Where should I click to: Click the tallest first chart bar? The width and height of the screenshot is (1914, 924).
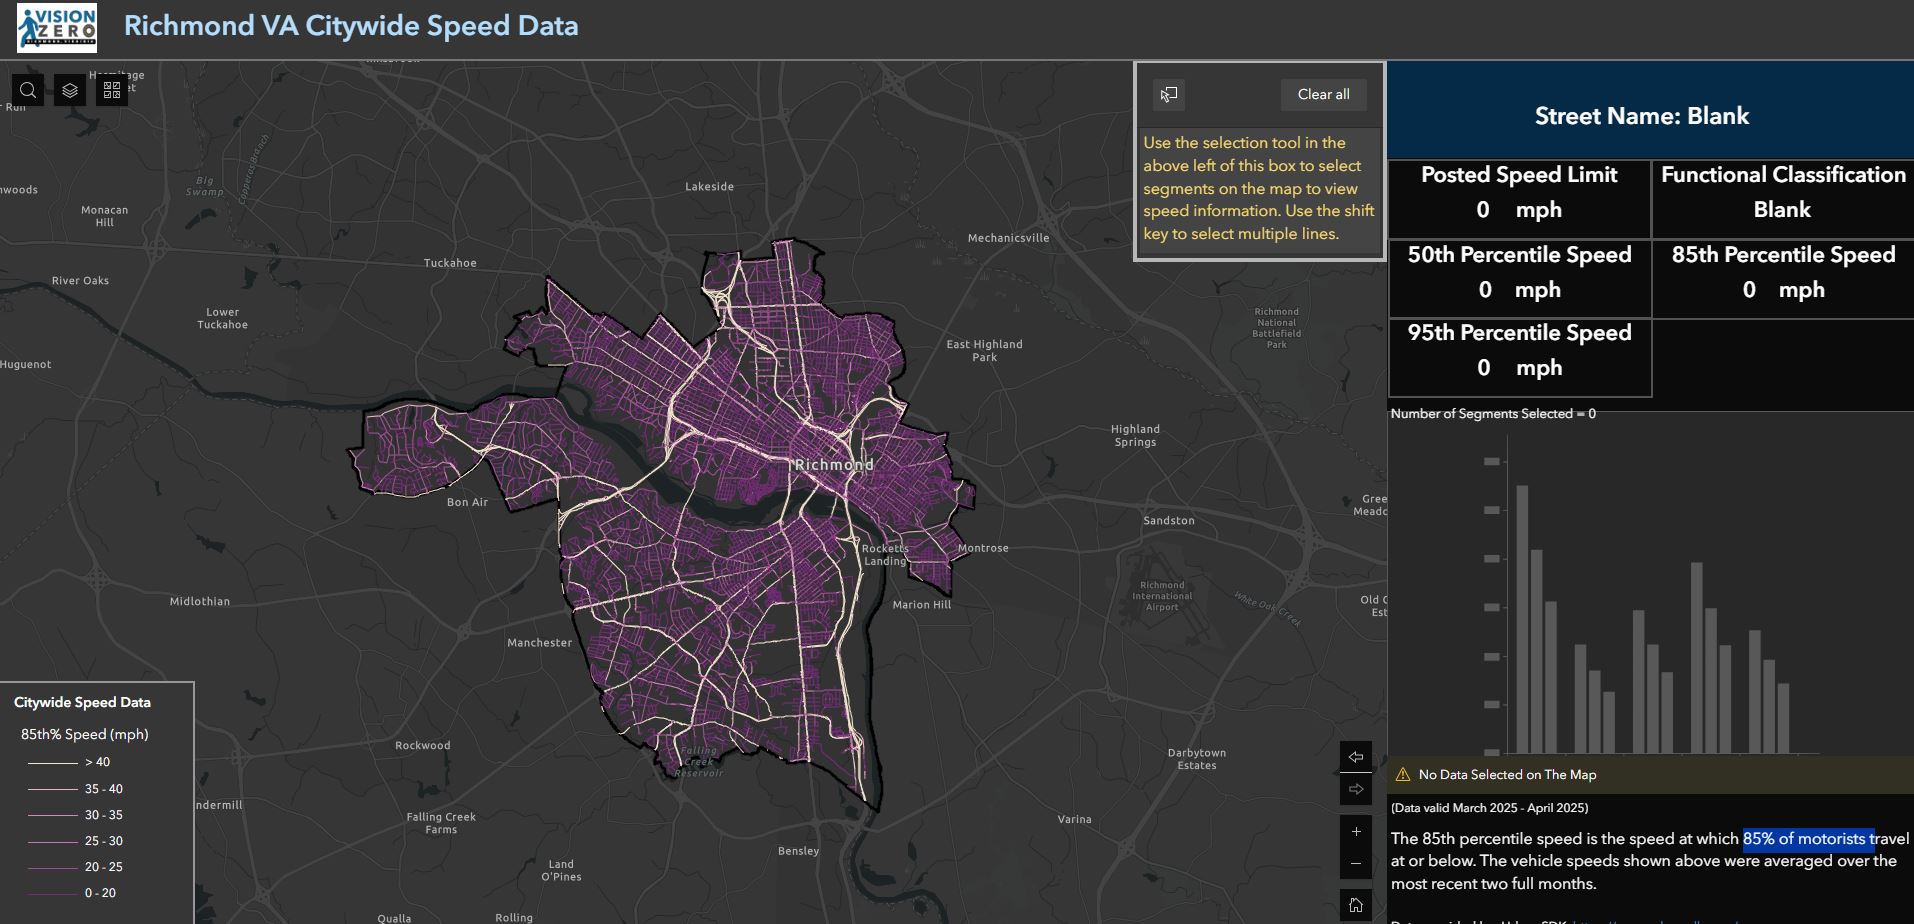pos(1522,618)
